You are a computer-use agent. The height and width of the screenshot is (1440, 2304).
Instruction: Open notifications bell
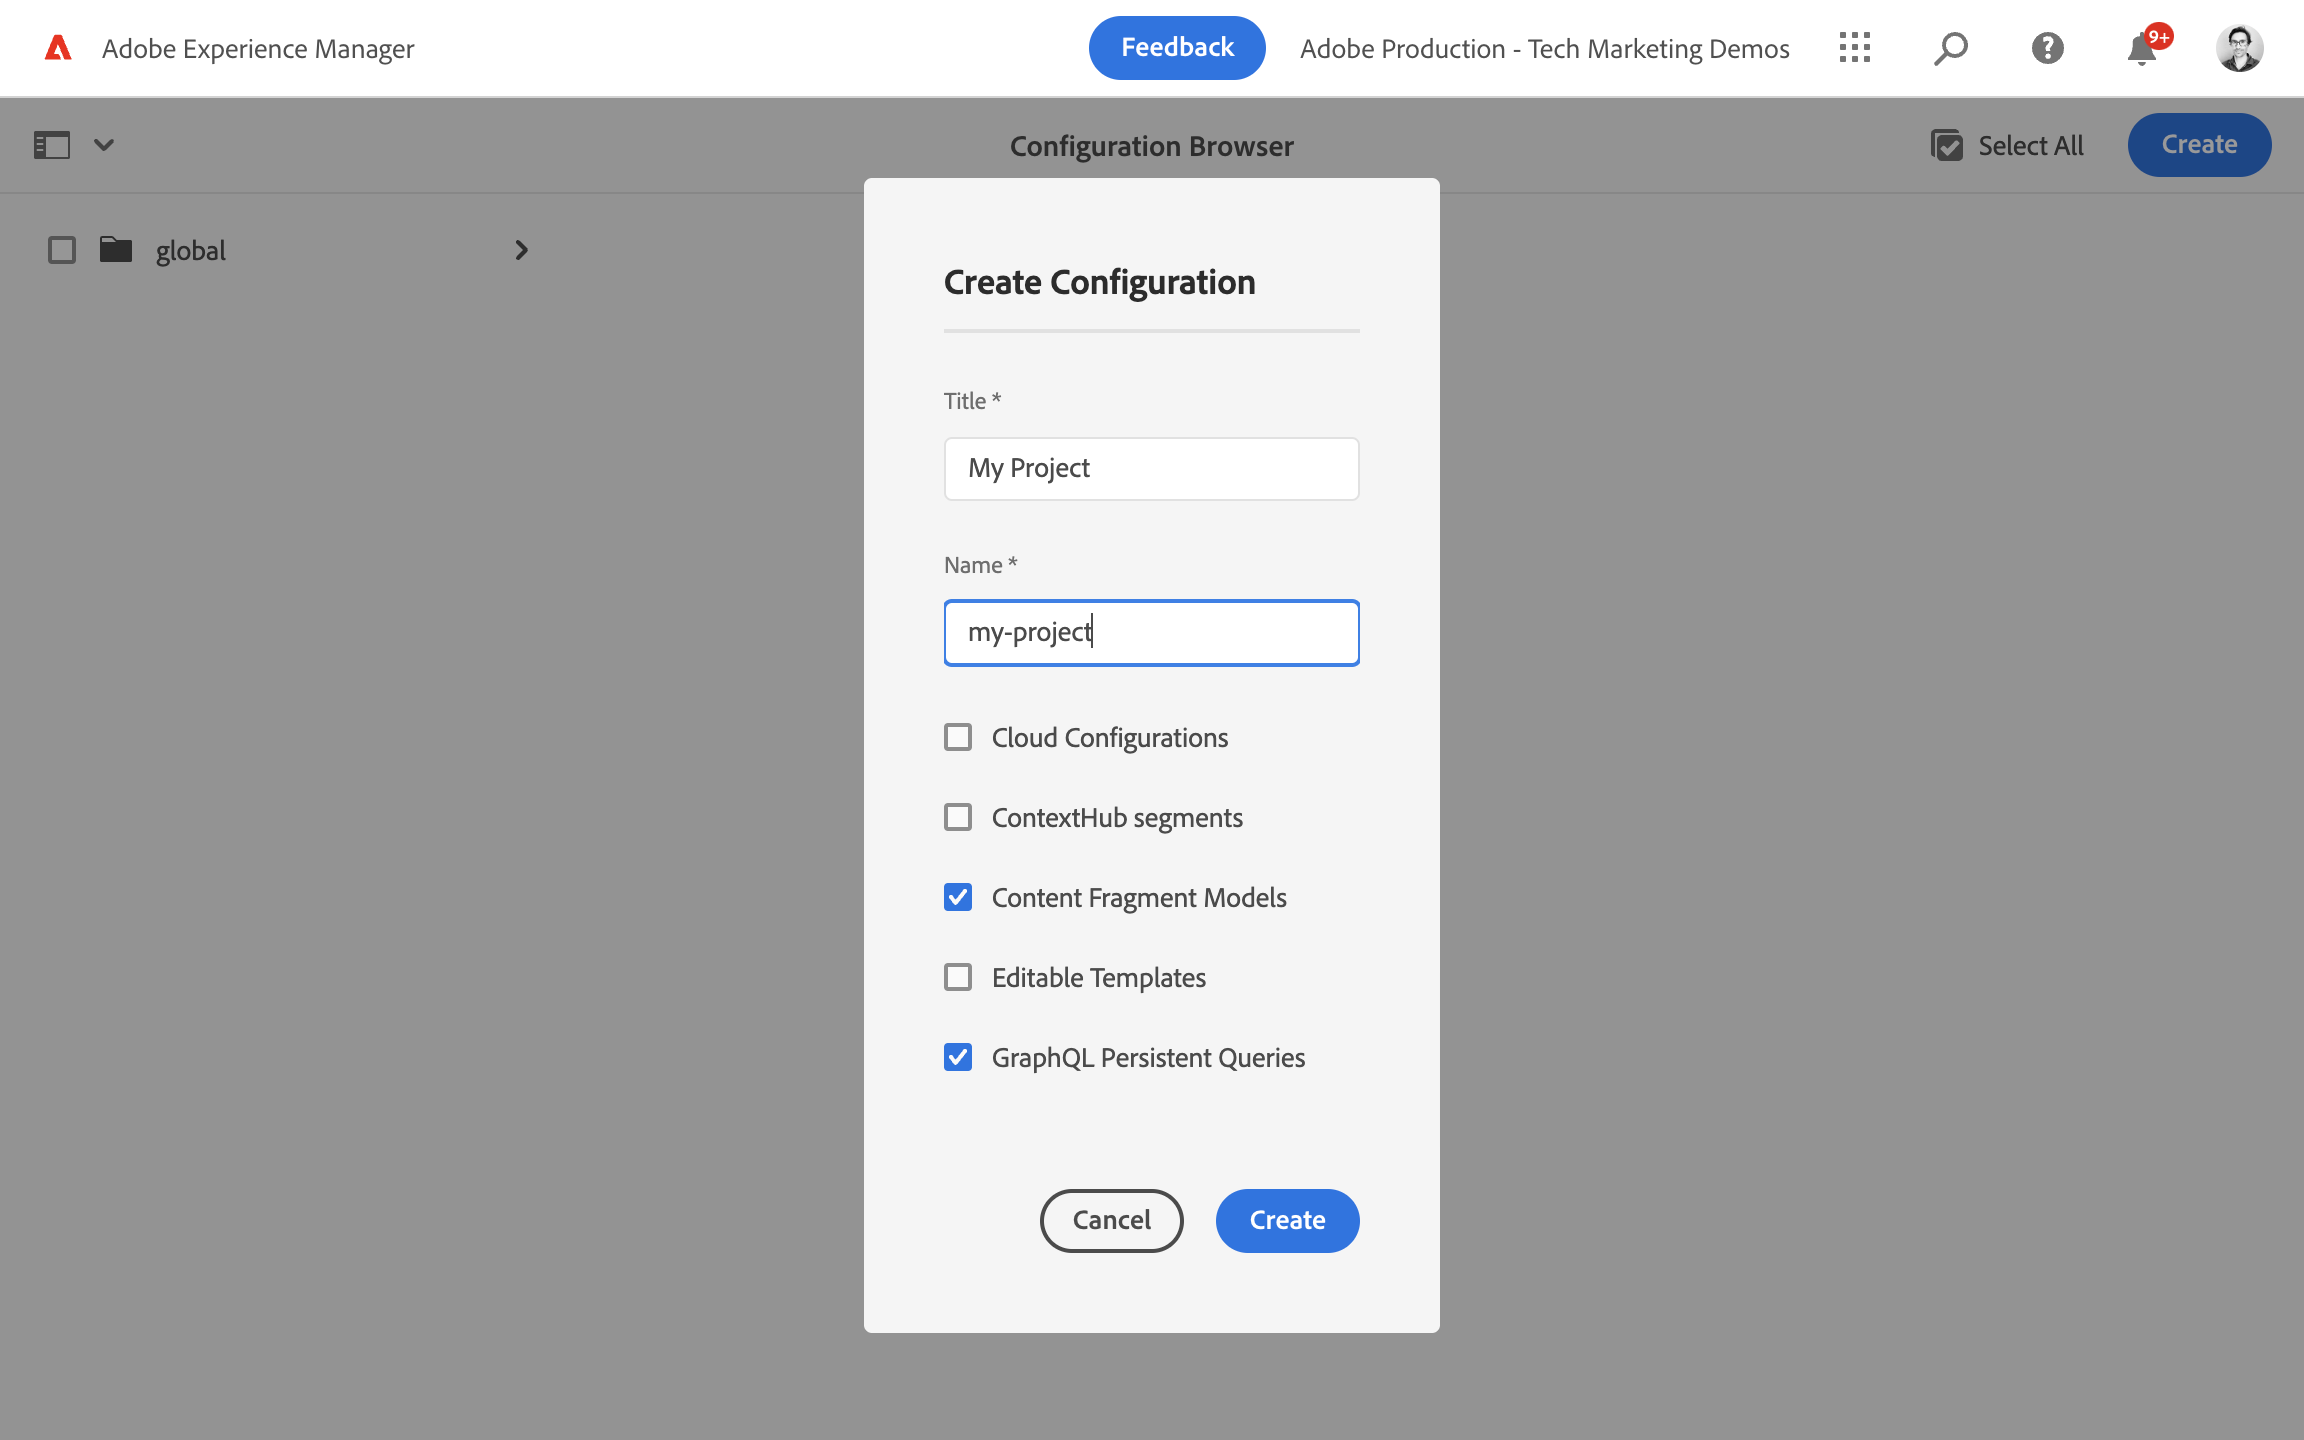[x=2141, y=49]
